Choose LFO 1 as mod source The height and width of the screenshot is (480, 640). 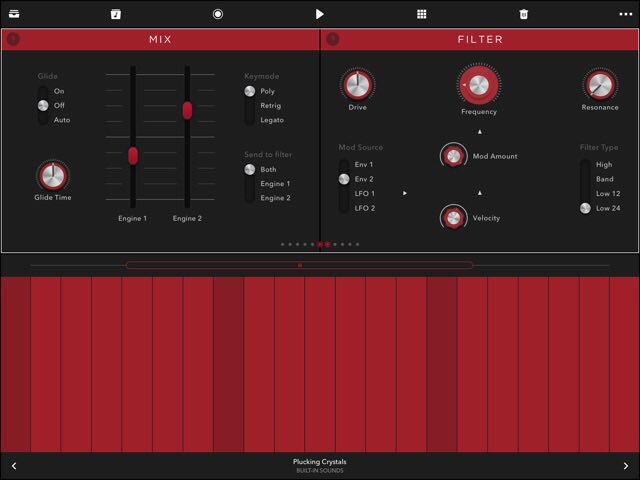(x=364, y=193)
